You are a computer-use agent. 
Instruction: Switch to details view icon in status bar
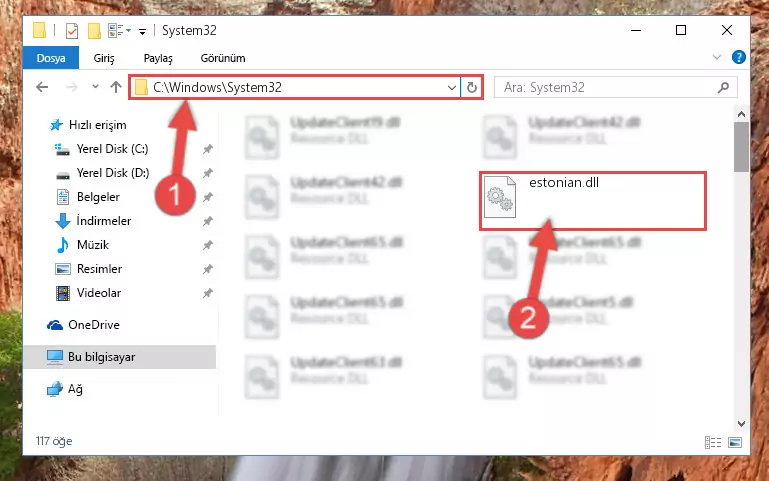tap(713, 442)
